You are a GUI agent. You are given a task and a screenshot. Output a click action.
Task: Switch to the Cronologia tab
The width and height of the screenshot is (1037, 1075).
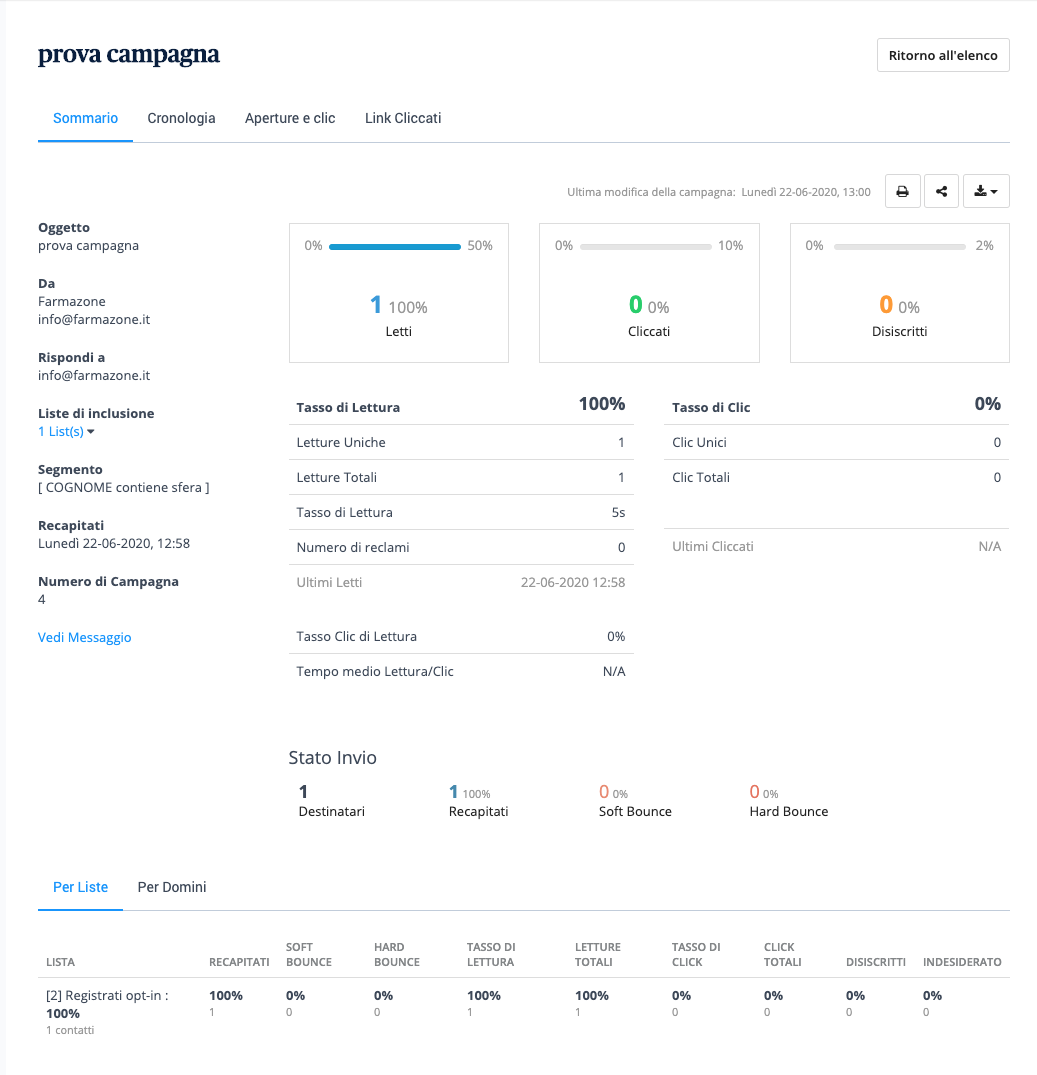coord(181,118)
